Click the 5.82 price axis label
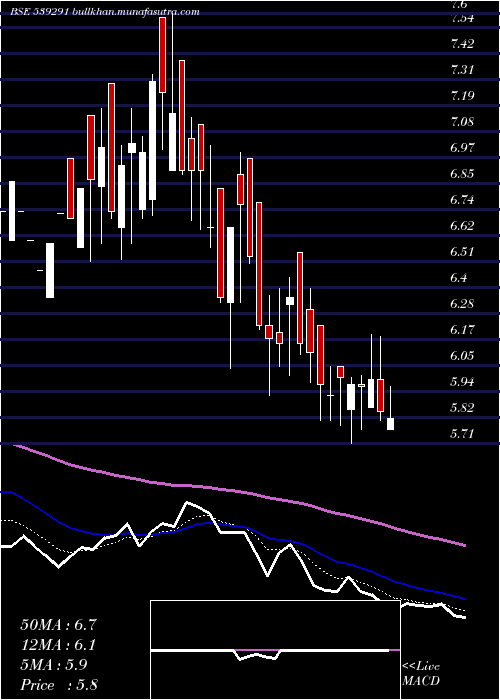This screenshot has height=700, width=500. (x=462, y=408)
